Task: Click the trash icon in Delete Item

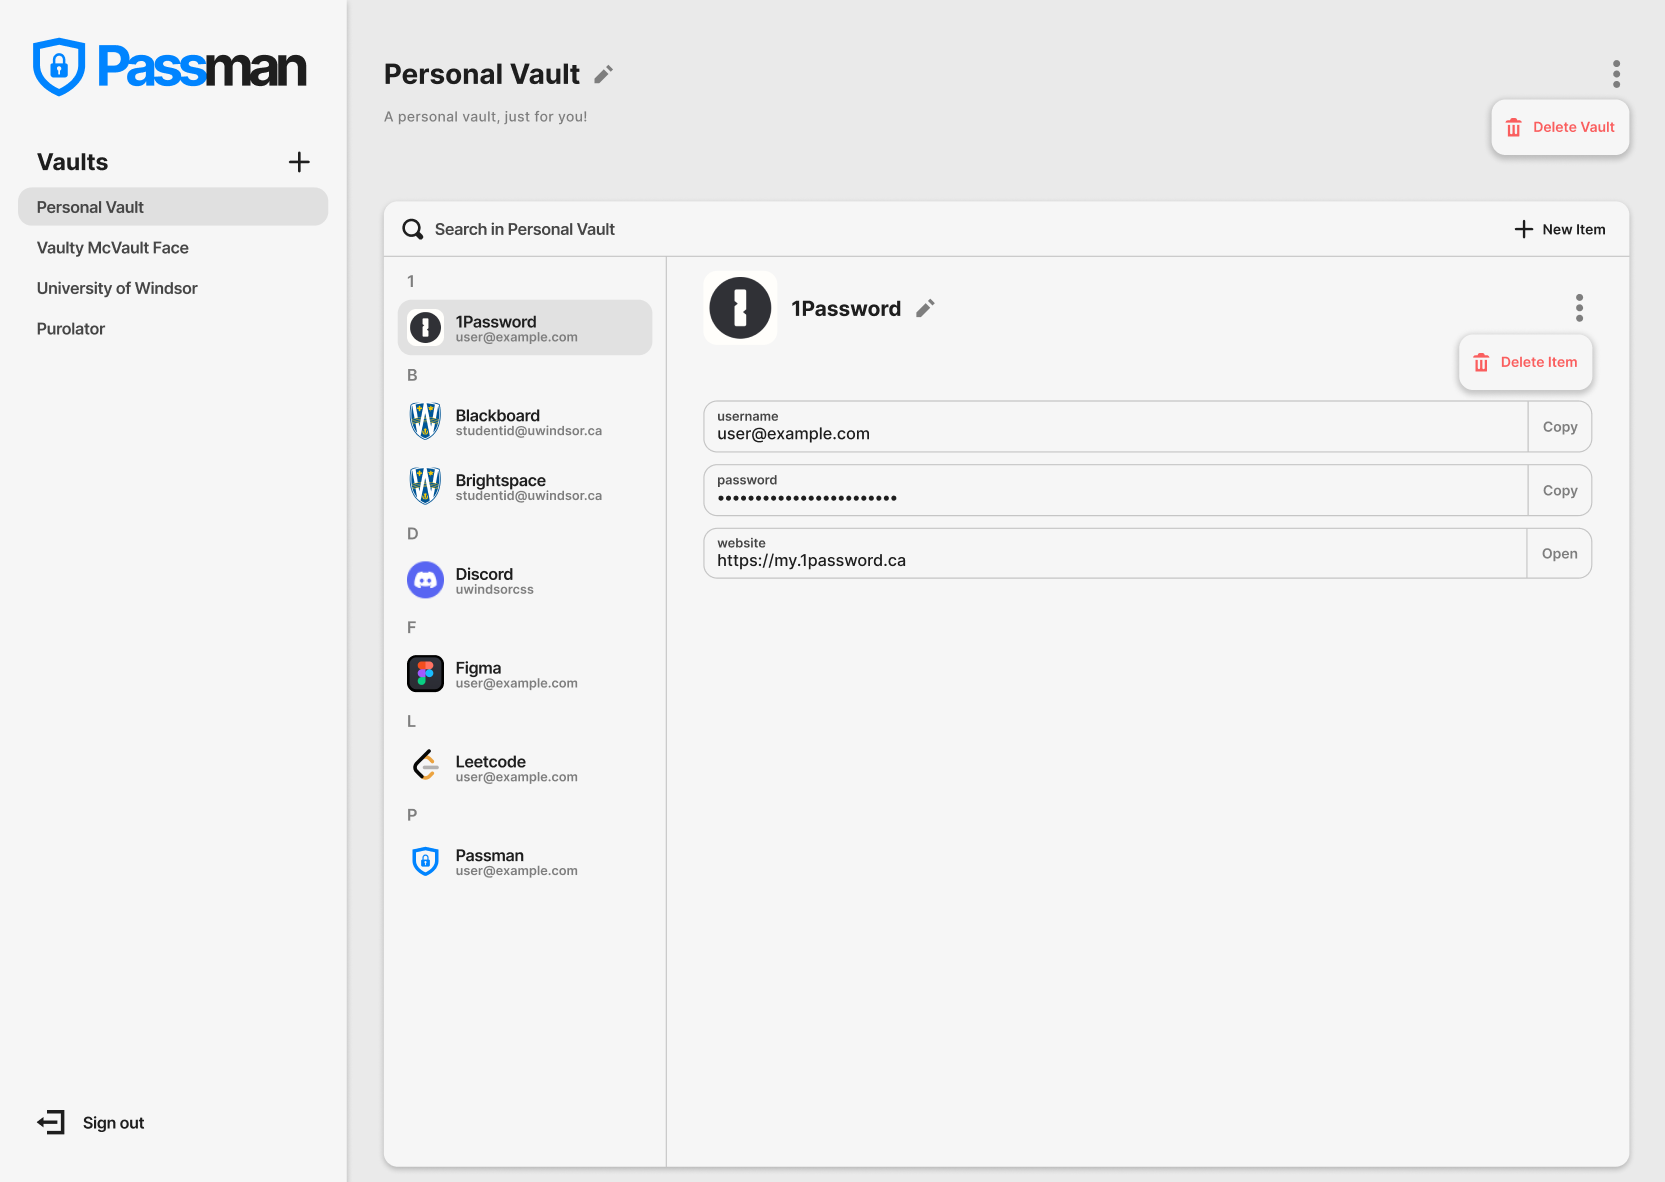Action: point(1481,362)
